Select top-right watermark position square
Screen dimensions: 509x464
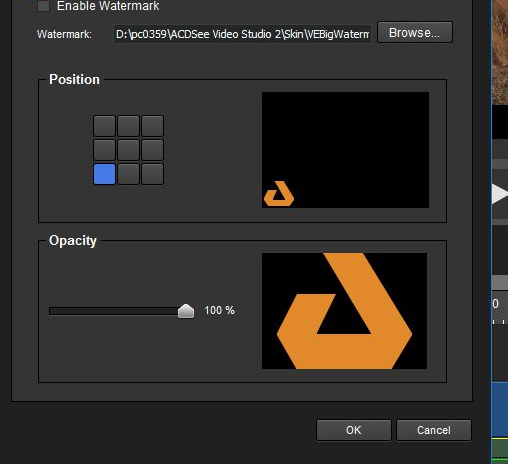pos(152,126)
